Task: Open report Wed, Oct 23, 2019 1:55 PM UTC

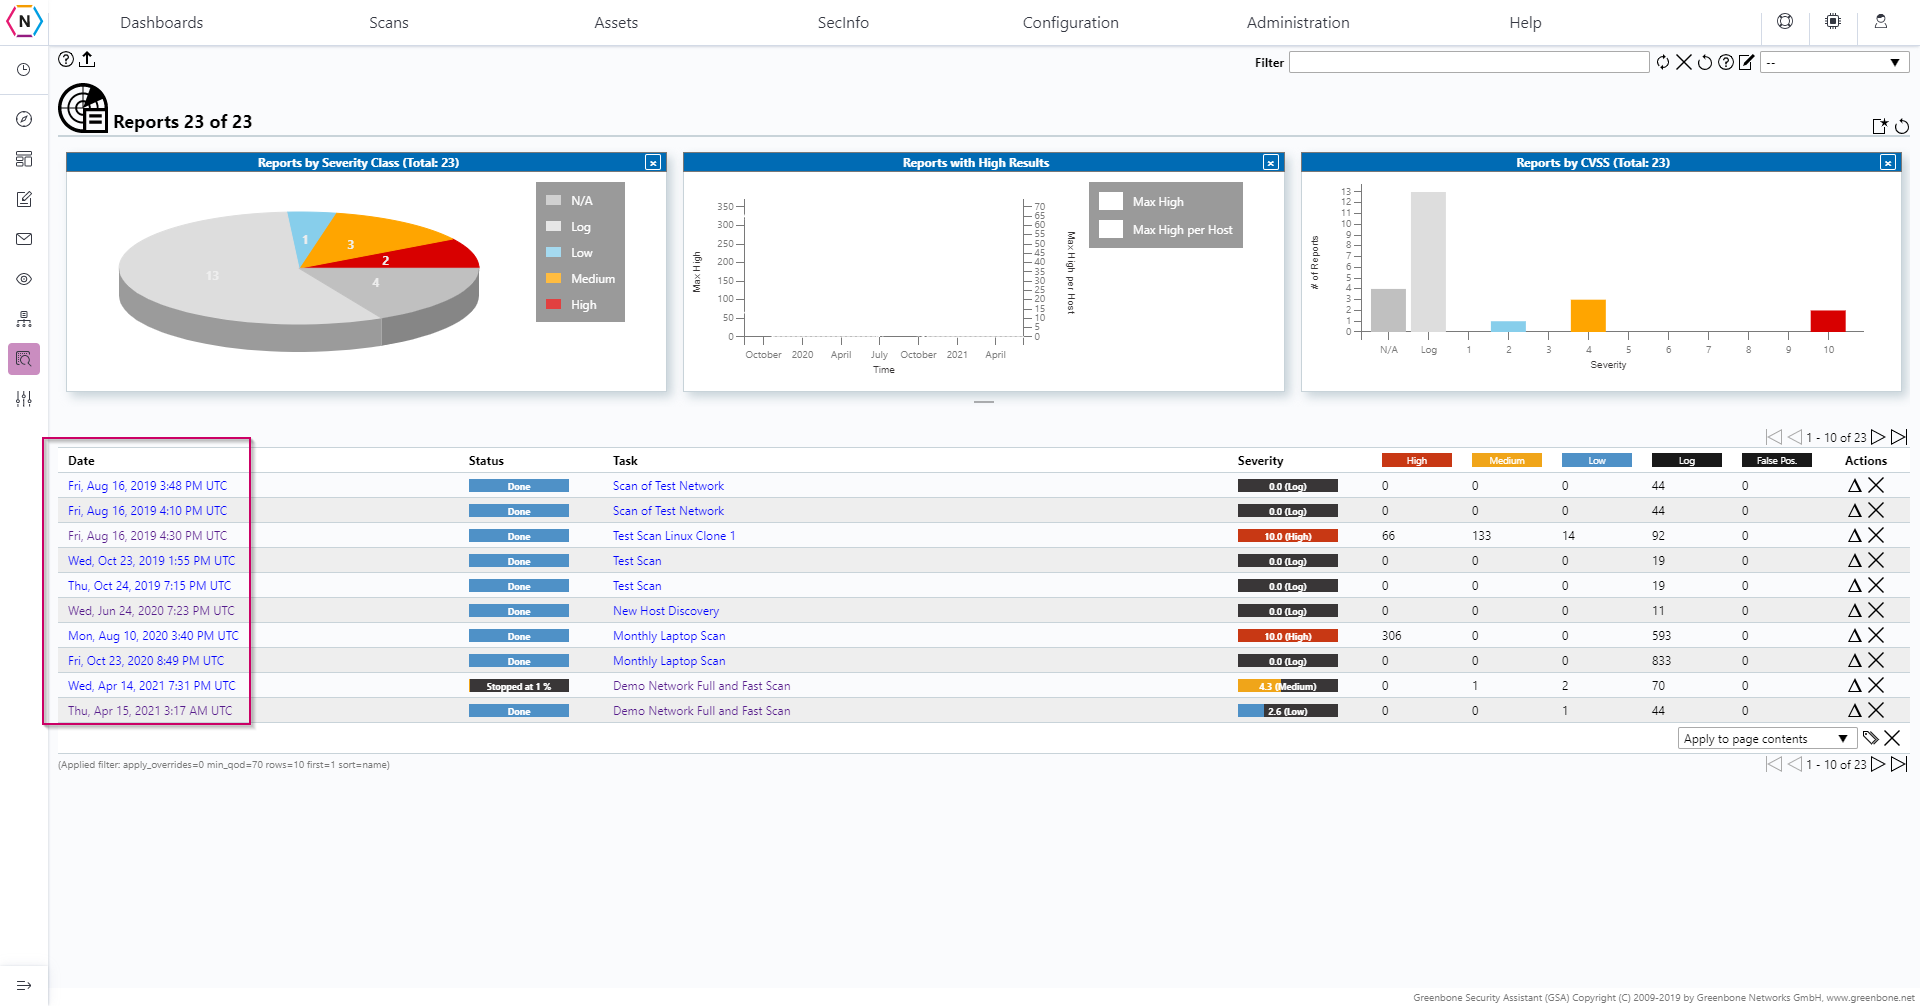Action: point(151,560)
